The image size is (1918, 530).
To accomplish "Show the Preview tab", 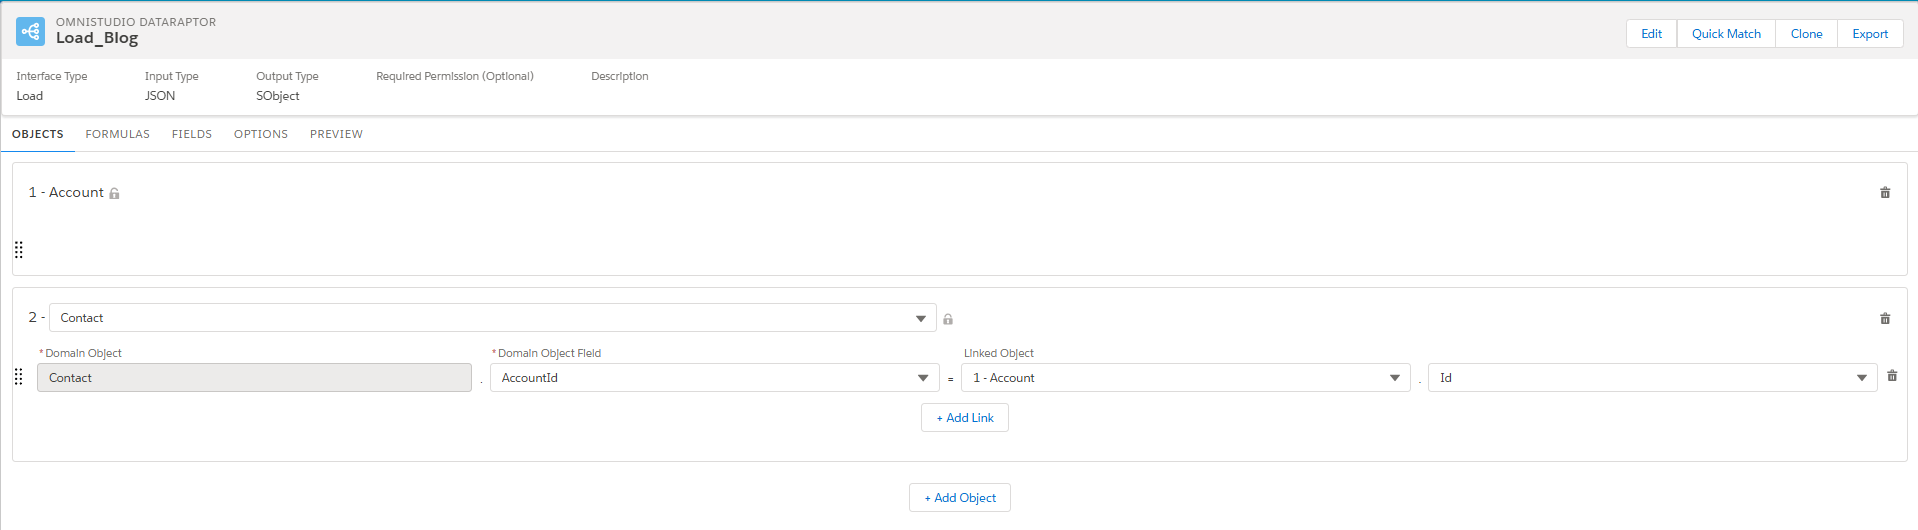I will (336, 134).
